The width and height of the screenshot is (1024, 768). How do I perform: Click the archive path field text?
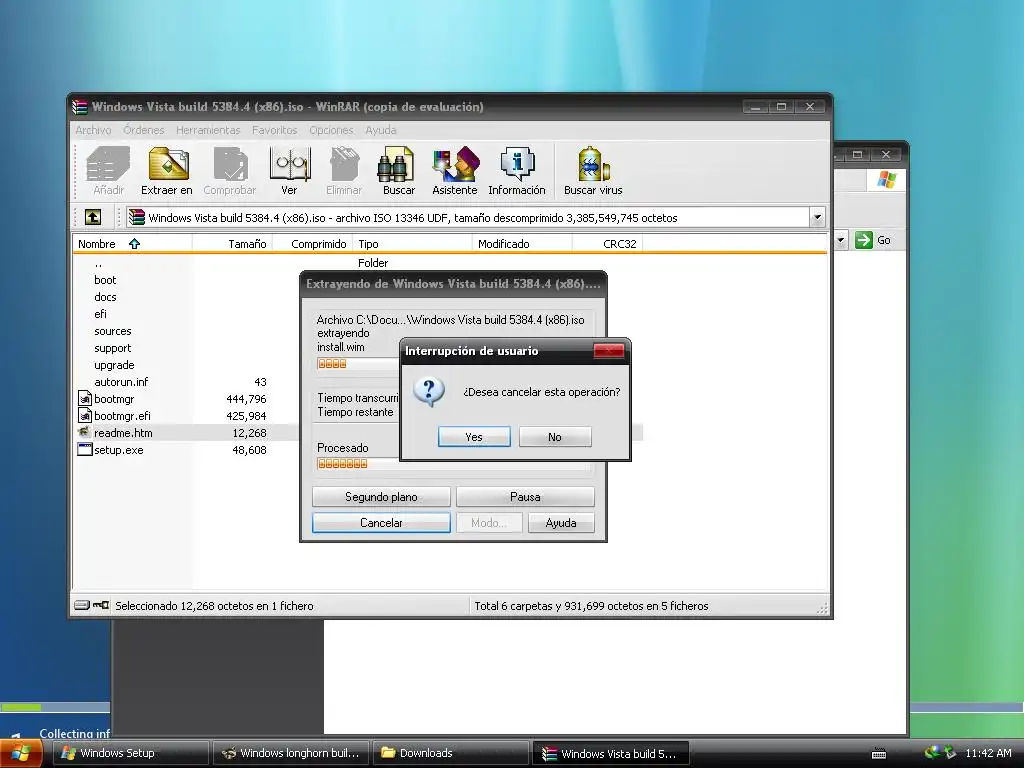(x=413, y=218)
